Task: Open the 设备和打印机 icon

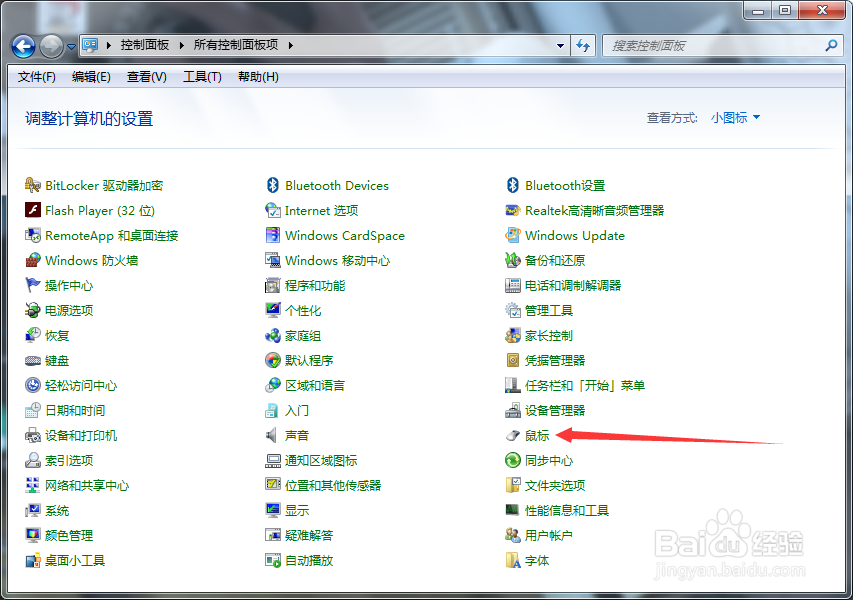Action: 33,436
